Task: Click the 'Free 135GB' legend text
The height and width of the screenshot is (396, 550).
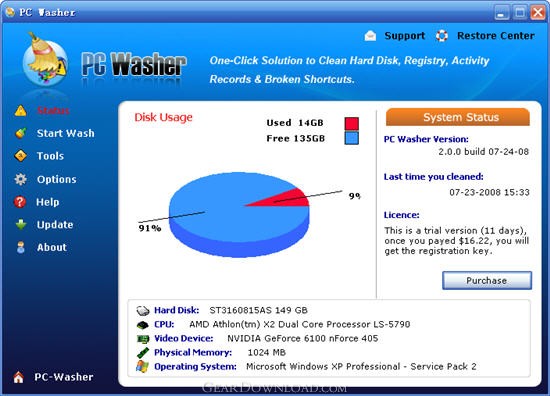Action: tap(295, 139)
